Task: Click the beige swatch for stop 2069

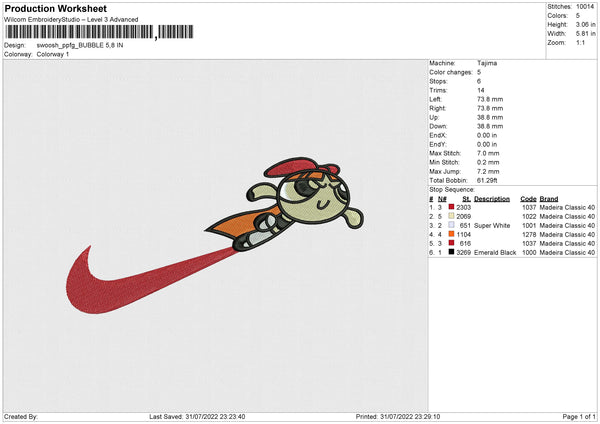Action: 451,216
